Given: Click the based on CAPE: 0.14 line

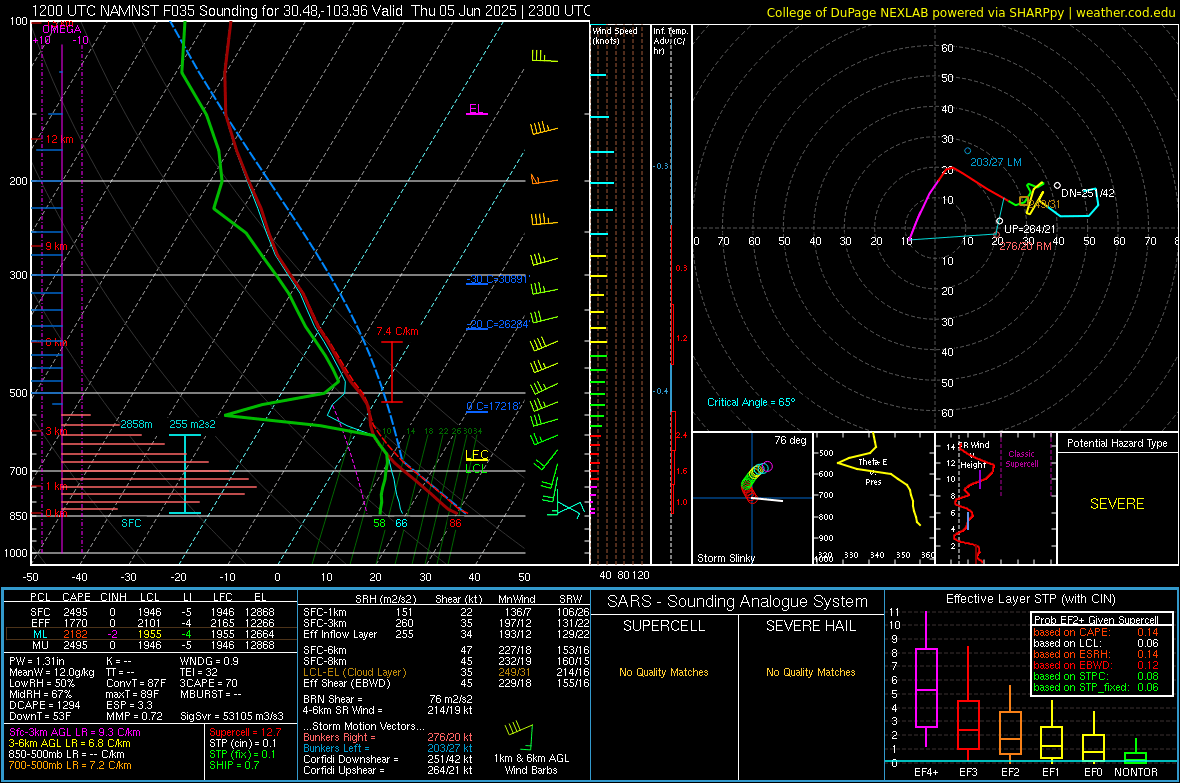Looking at the screenshot, I should coord(1096,632).
